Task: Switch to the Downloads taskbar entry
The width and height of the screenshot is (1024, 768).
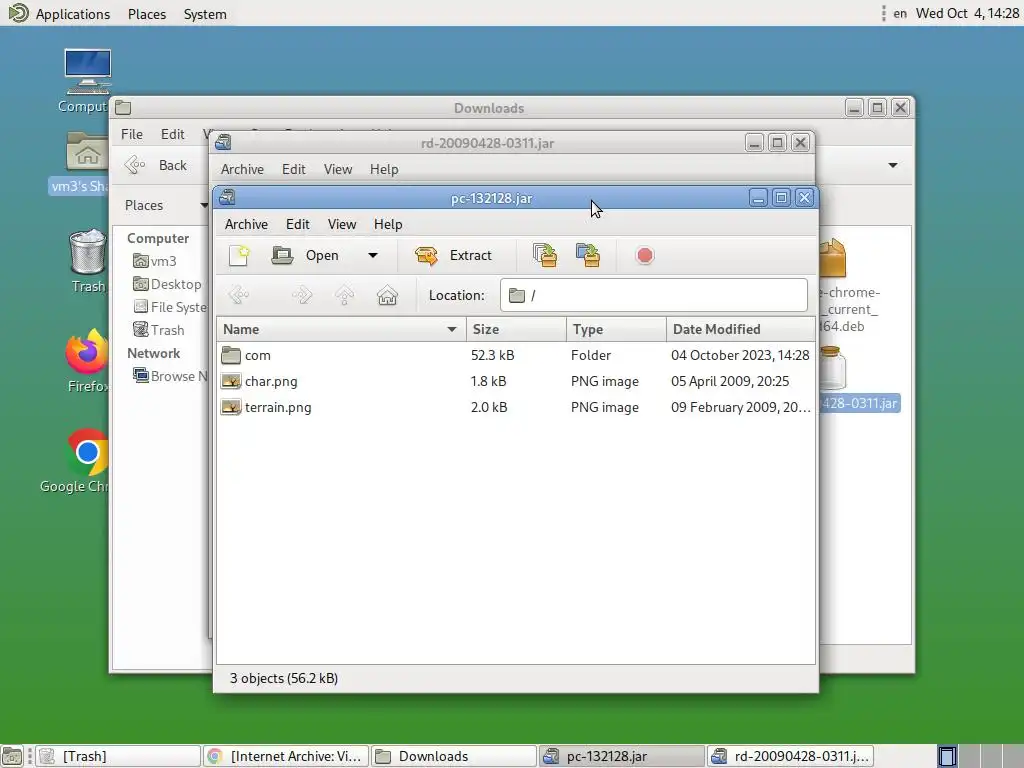Action: [453, 756]
